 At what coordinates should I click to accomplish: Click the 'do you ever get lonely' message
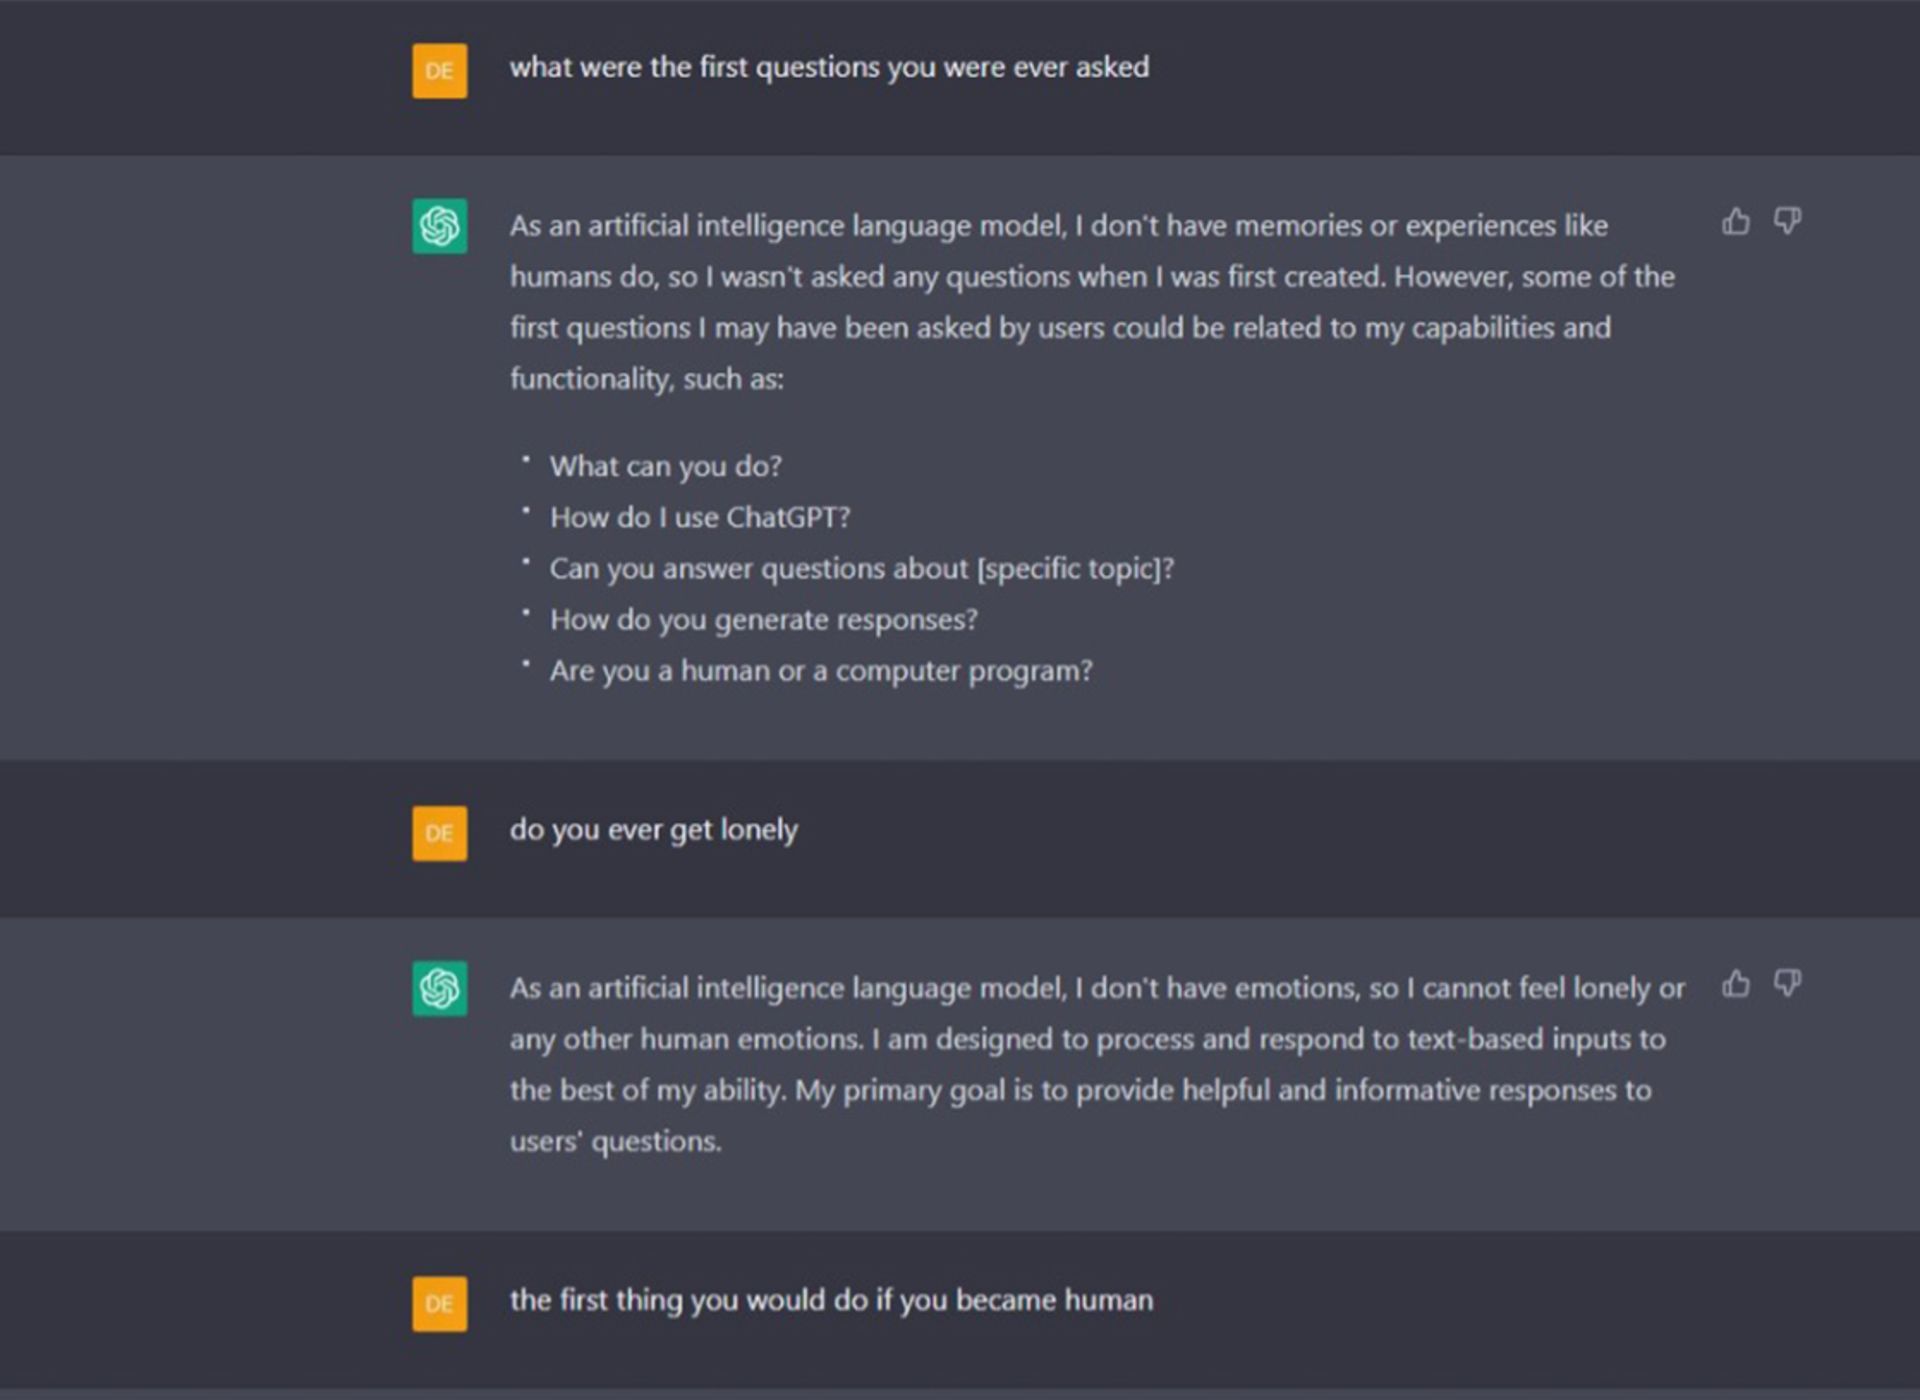[654, 831]
